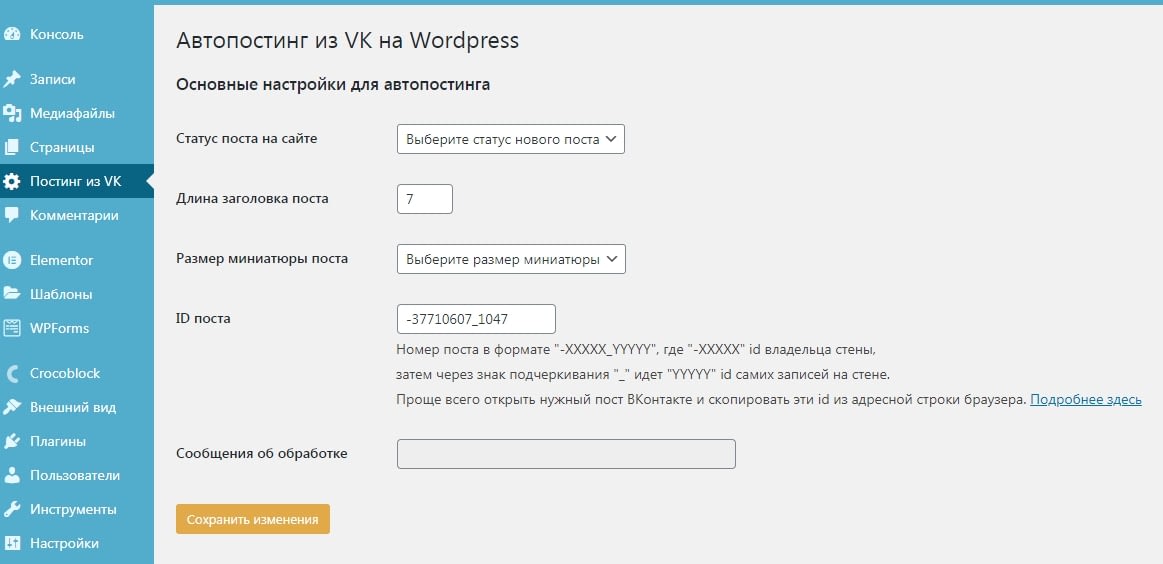
Task: Open Комментарии menu entry
Action: (x=74, y=215)
